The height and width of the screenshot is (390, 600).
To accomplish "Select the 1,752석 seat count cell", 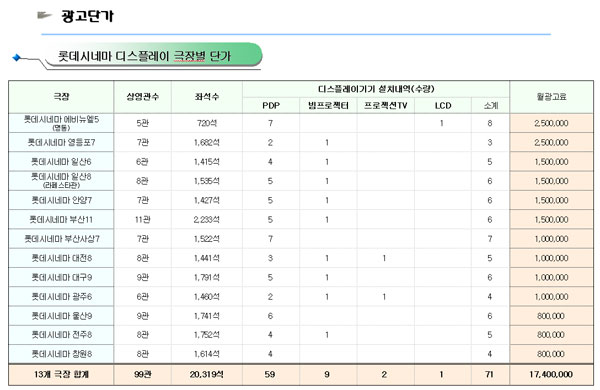I will tap(207, 335).
